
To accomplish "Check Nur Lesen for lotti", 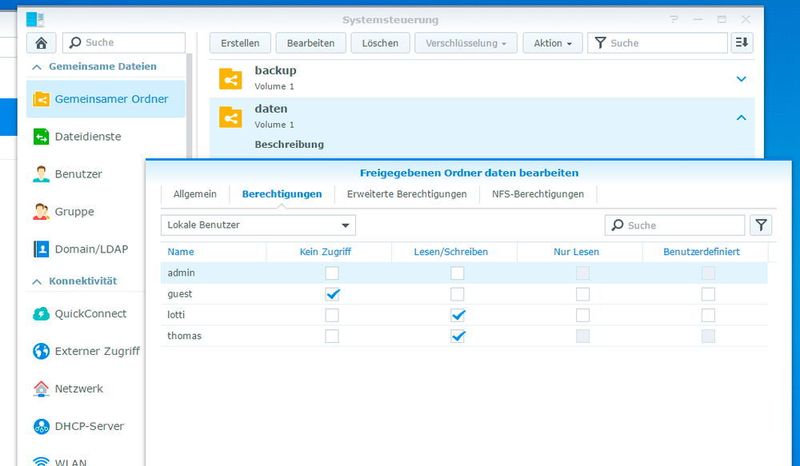I will [583, 315].
